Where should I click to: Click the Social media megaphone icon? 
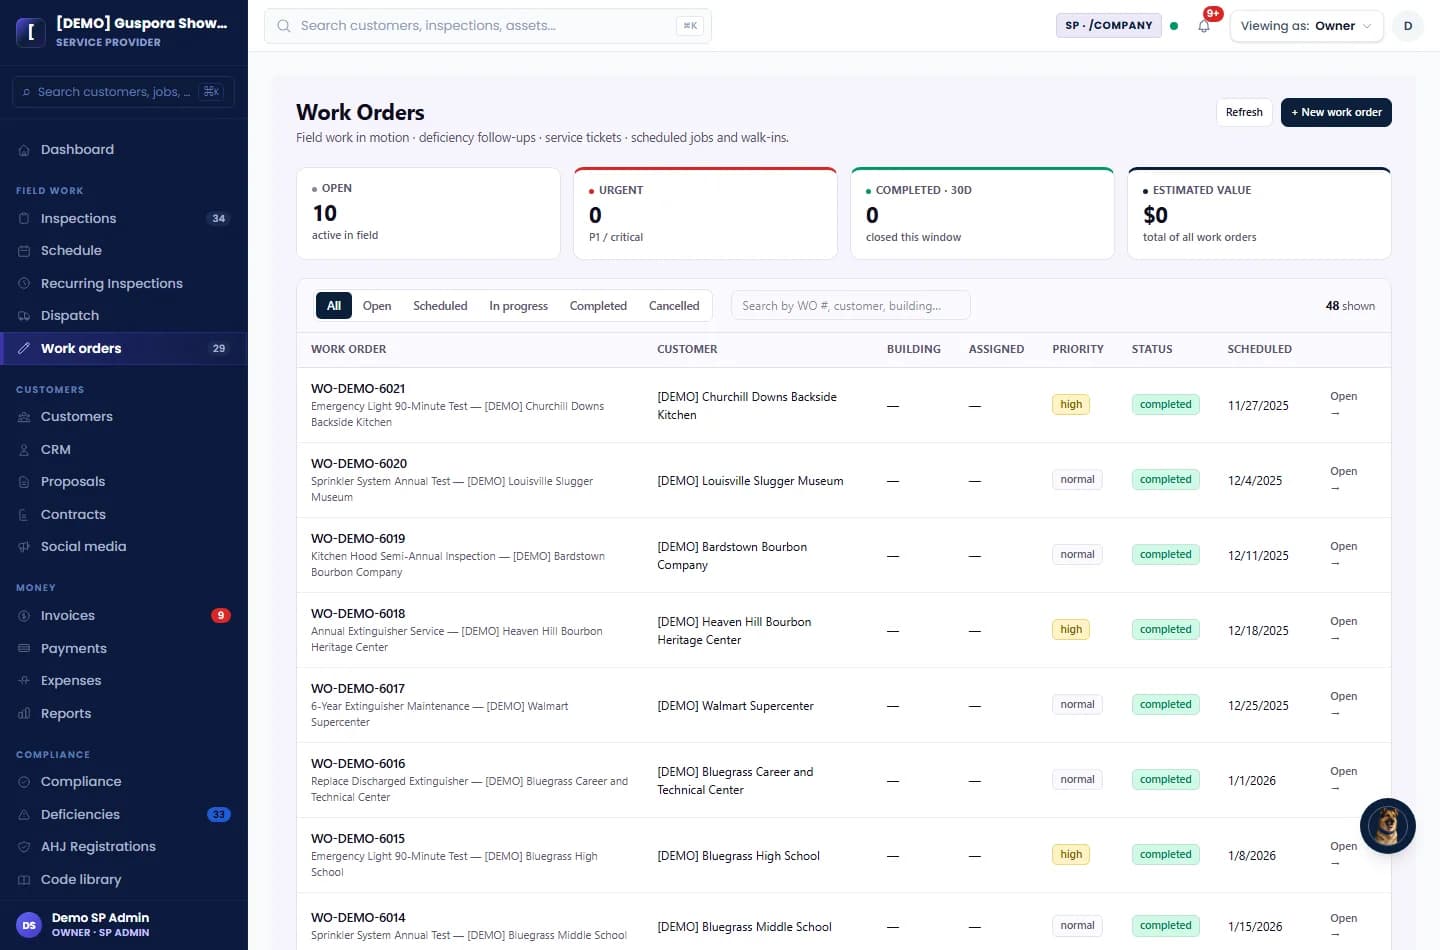pyautogui.click(x=24, y=547)
